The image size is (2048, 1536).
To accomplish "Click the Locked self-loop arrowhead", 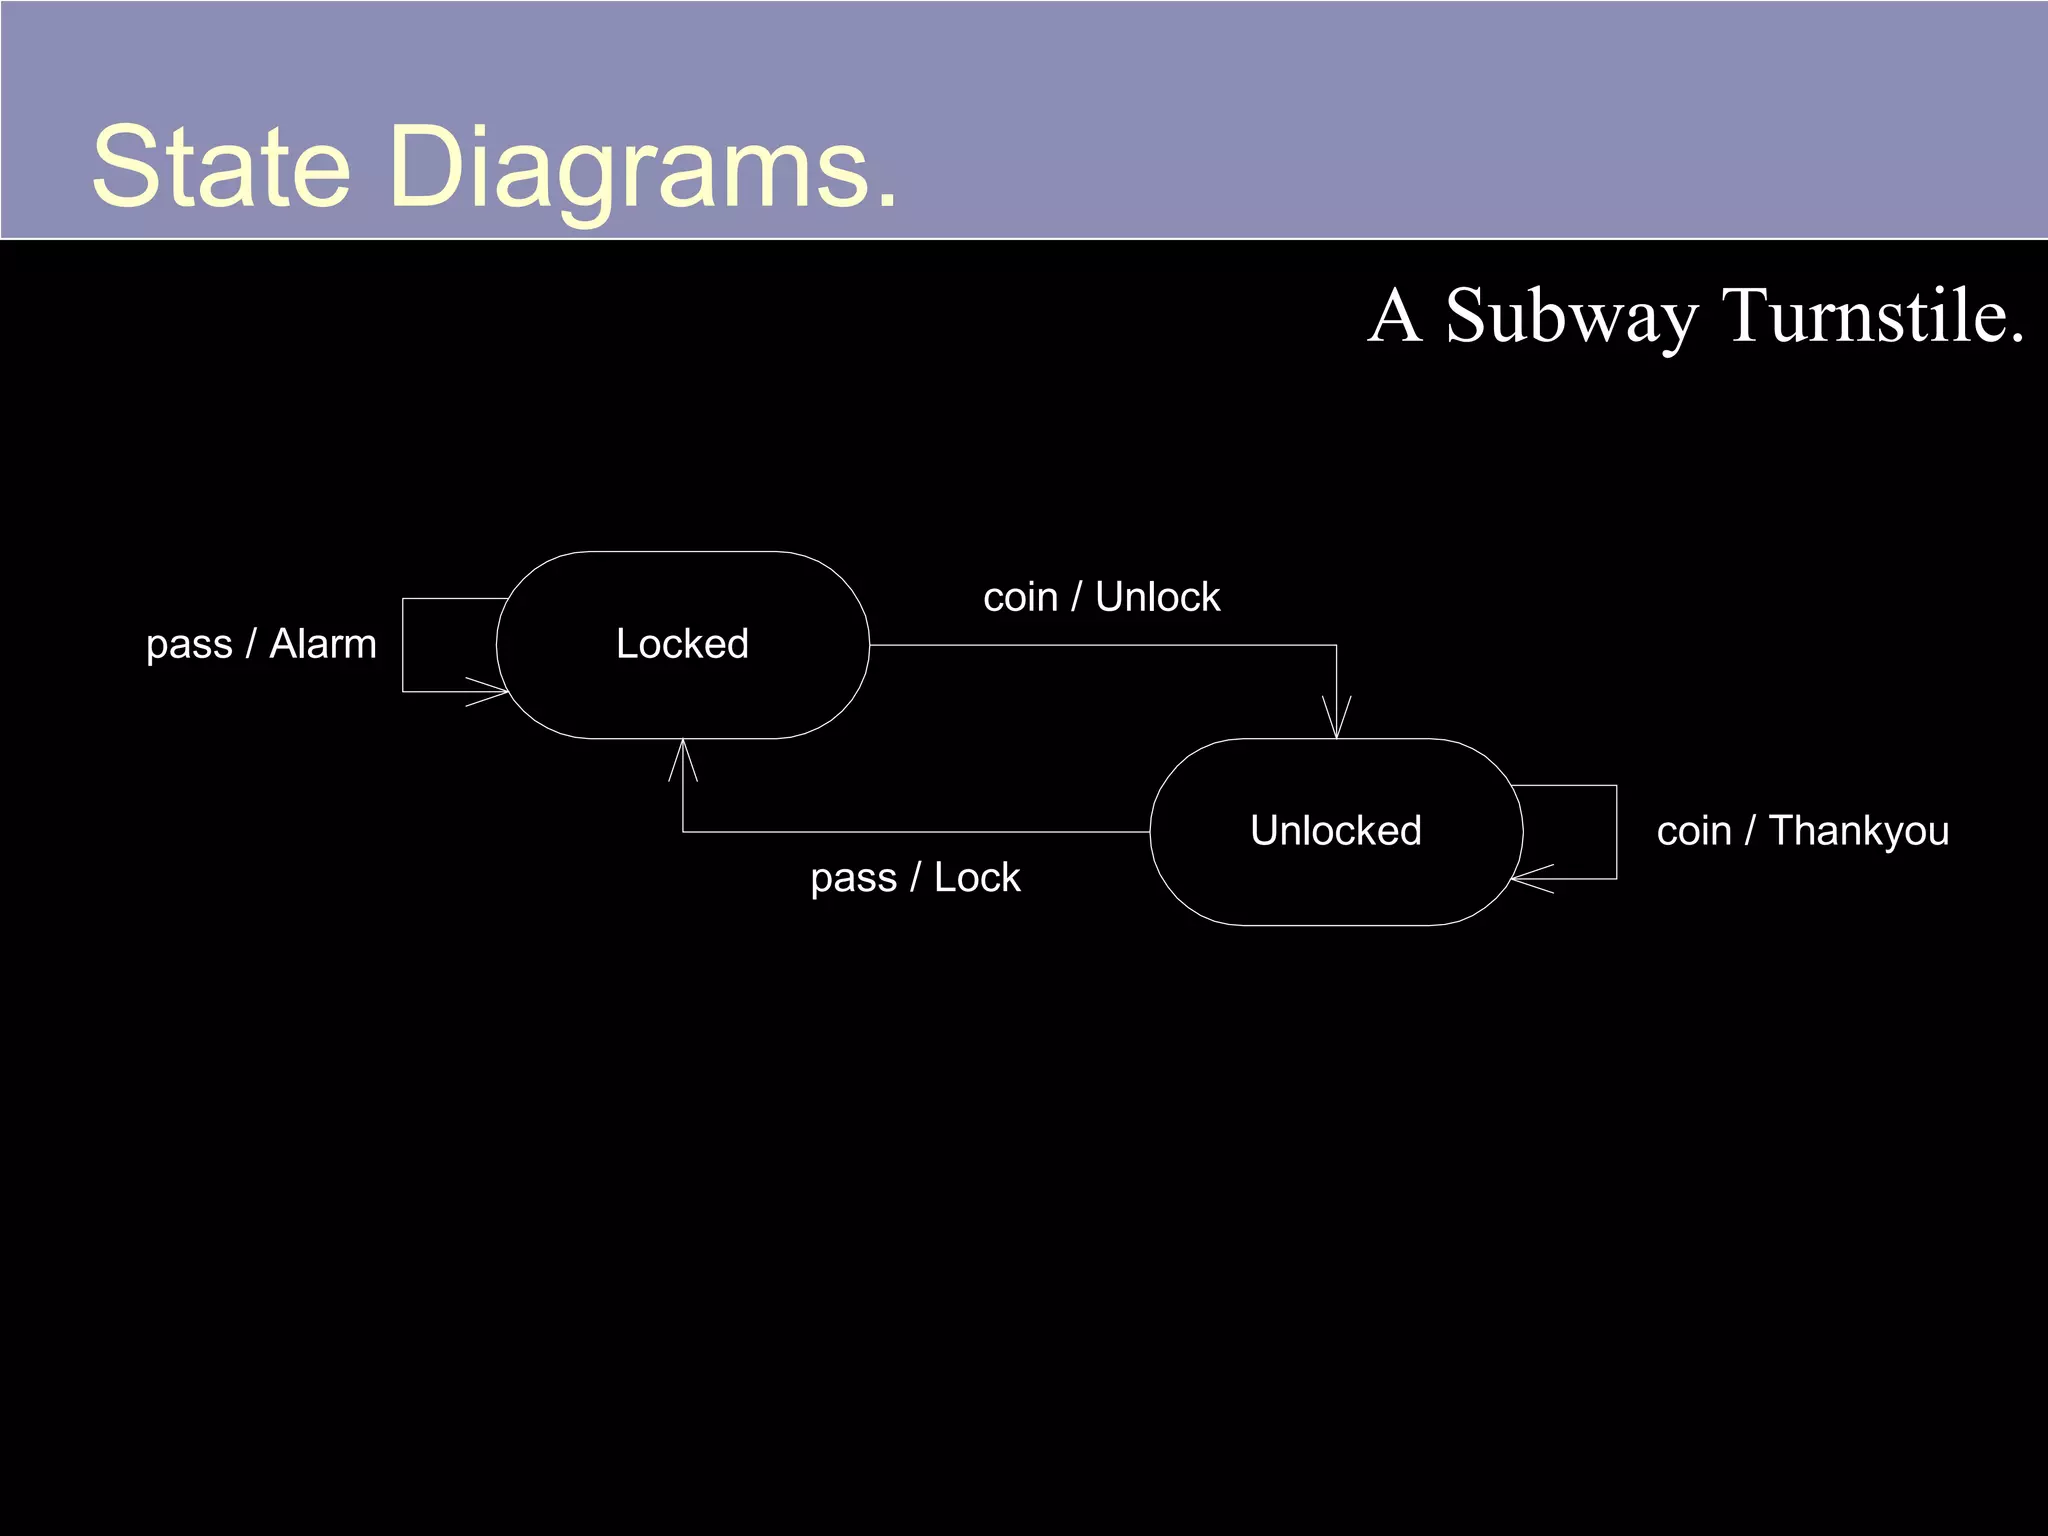I will (490, 691).
